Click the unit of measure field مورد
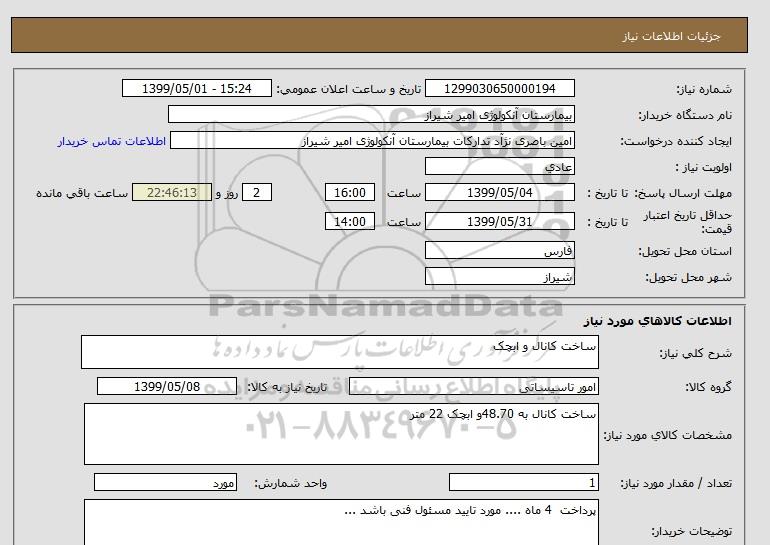The height and width of the screenshot is (545, 770). [x=165, y=483]
